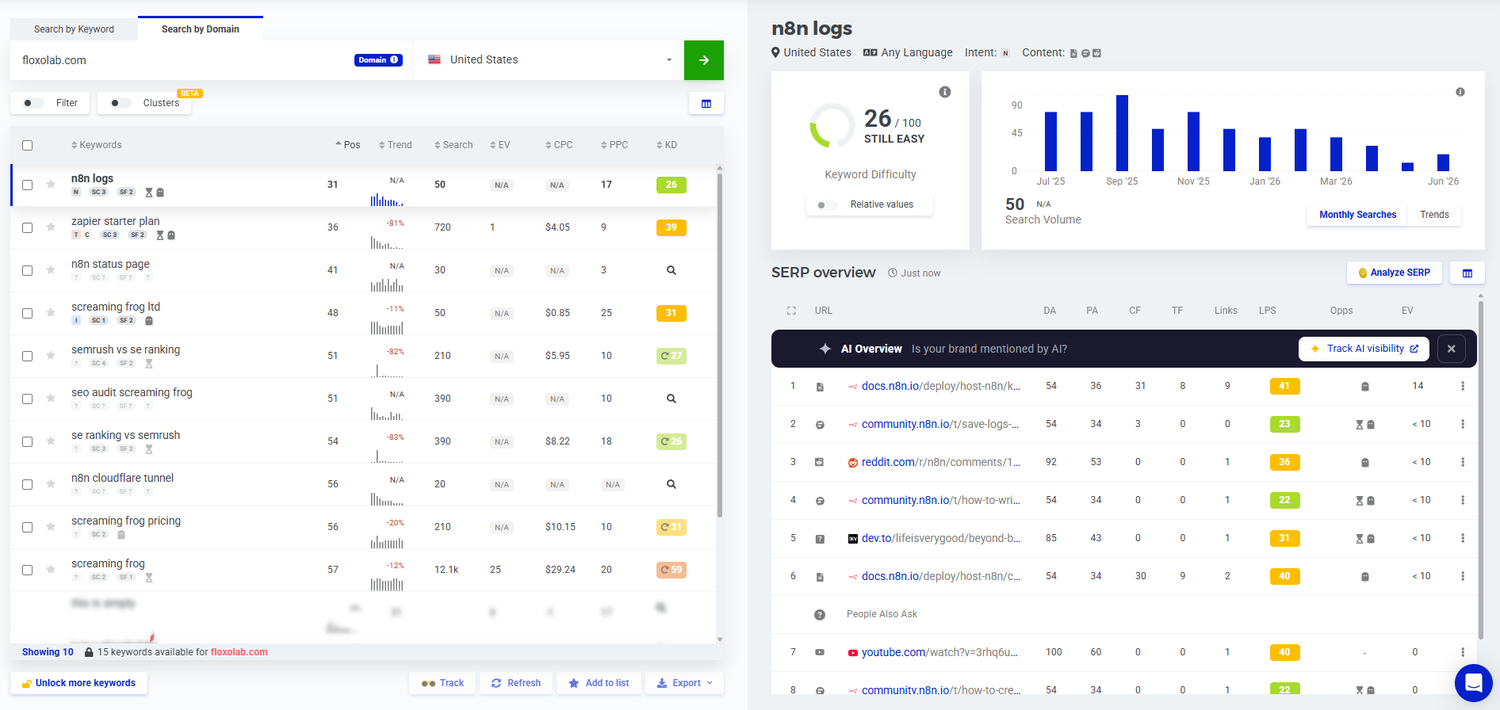Star the zapier starter plan keyword
This screenshot has width=1500, height=710.
point(51,228)
